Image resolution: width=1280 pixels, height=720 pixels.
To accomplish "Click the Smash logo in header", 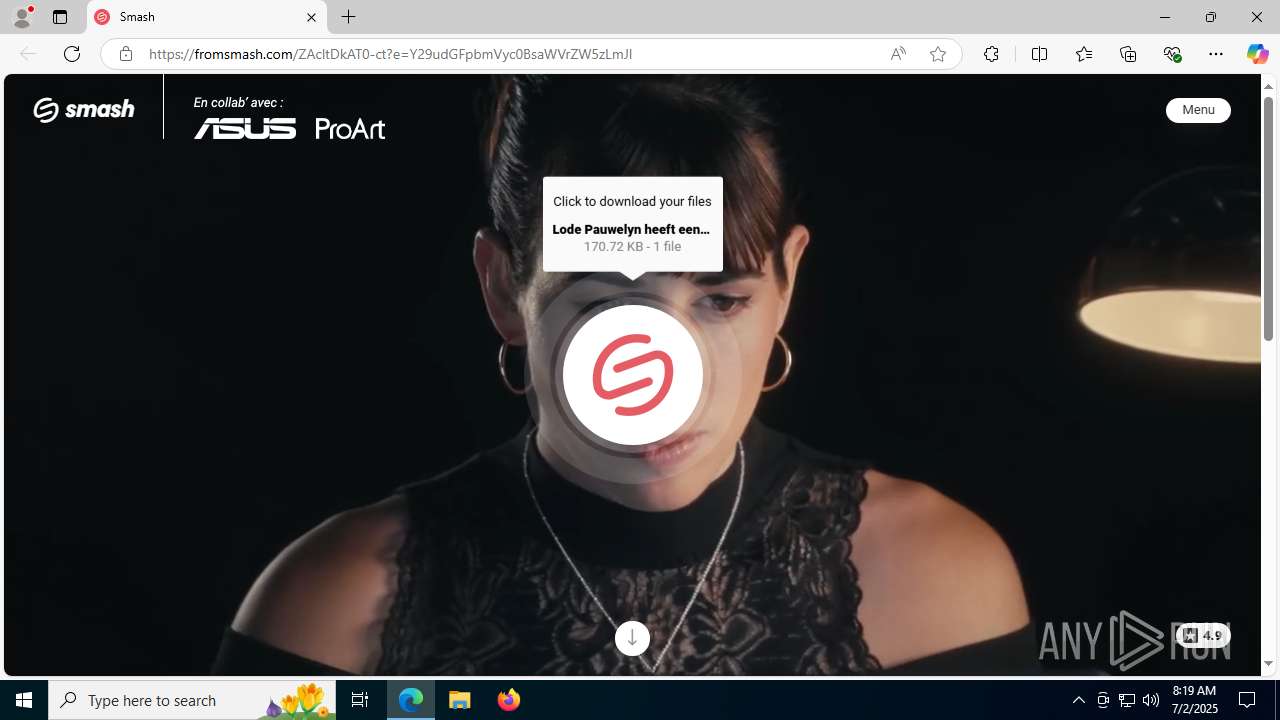I will click(84, 109).
